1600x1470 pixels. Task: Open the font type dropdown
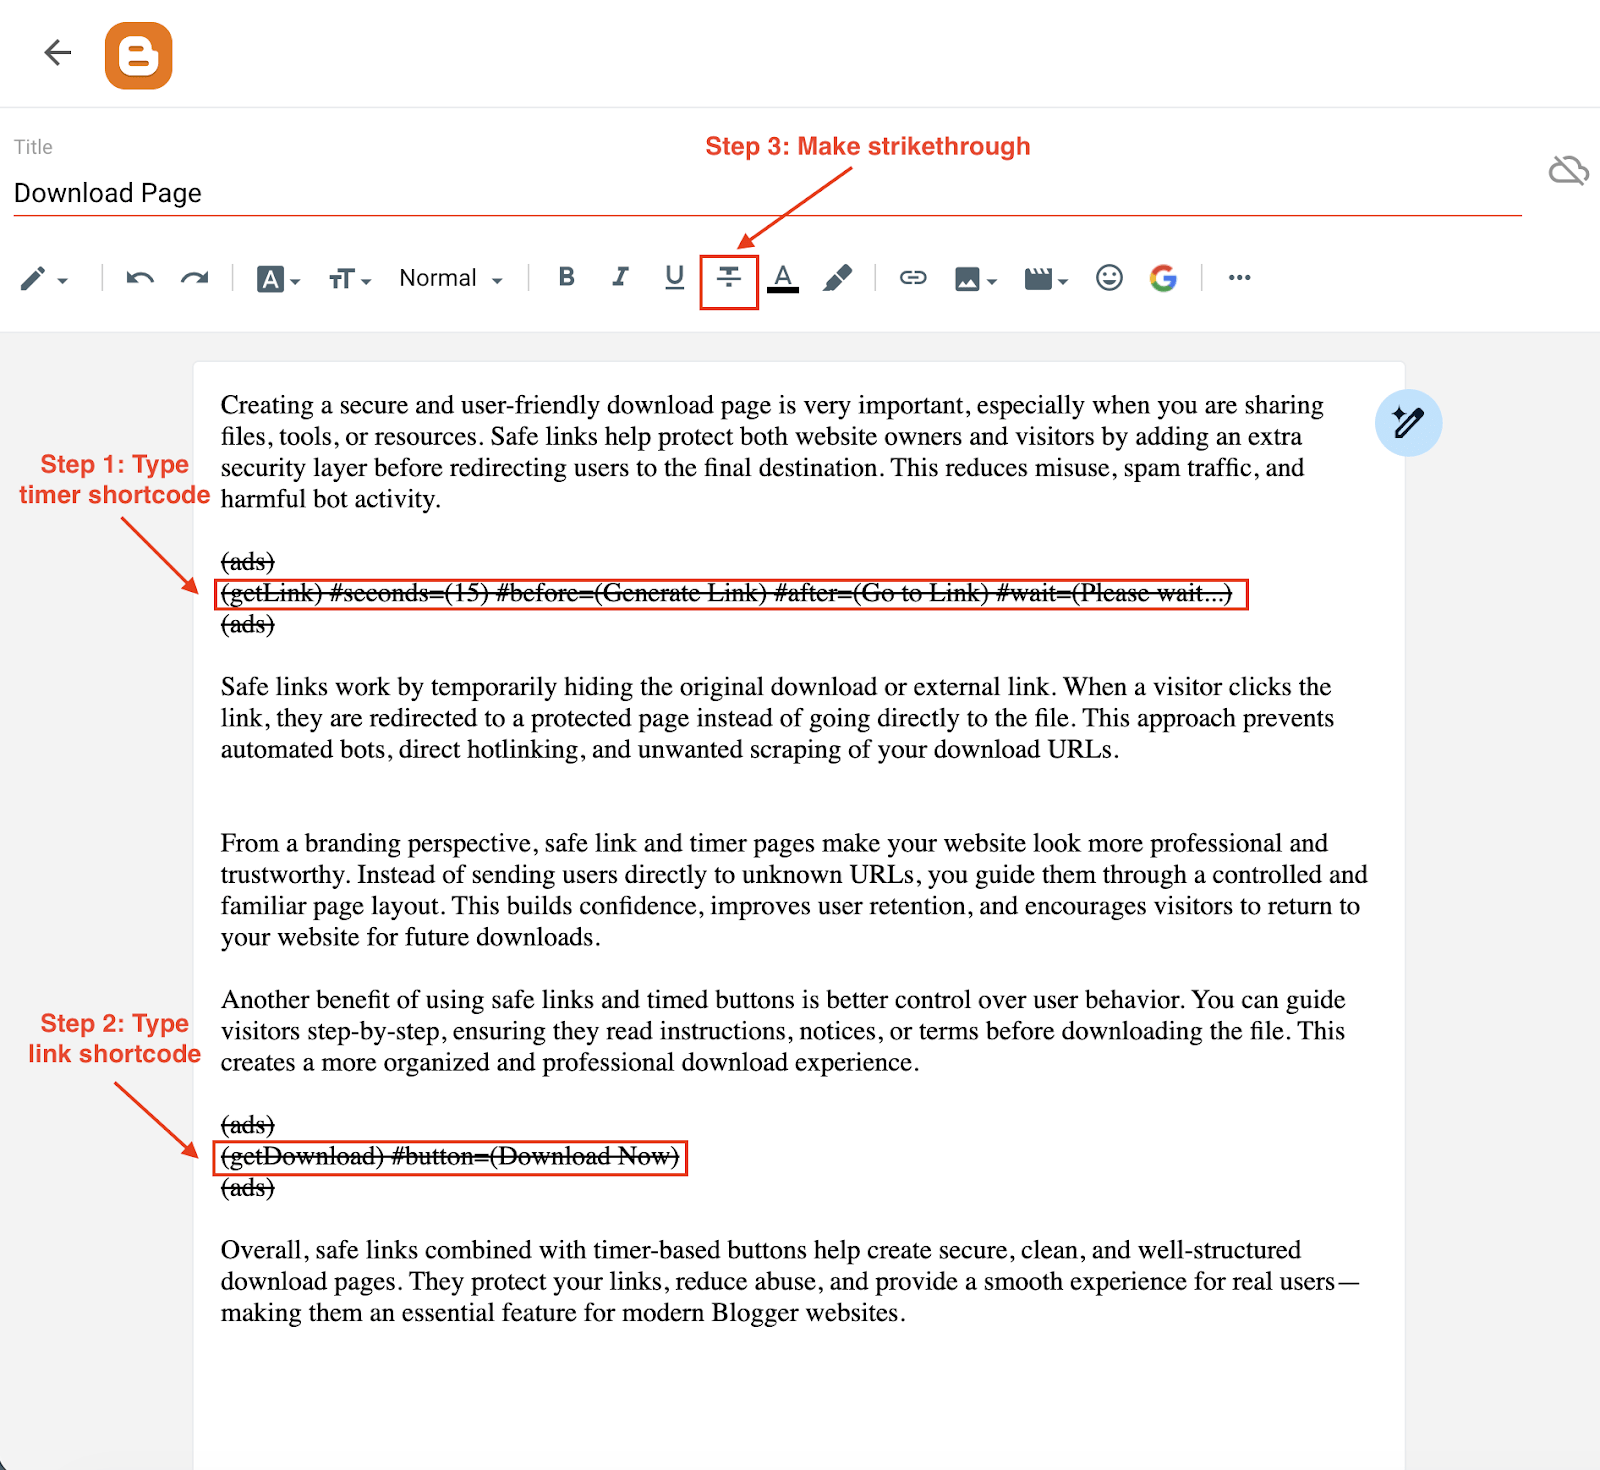[x=278, y=279]
